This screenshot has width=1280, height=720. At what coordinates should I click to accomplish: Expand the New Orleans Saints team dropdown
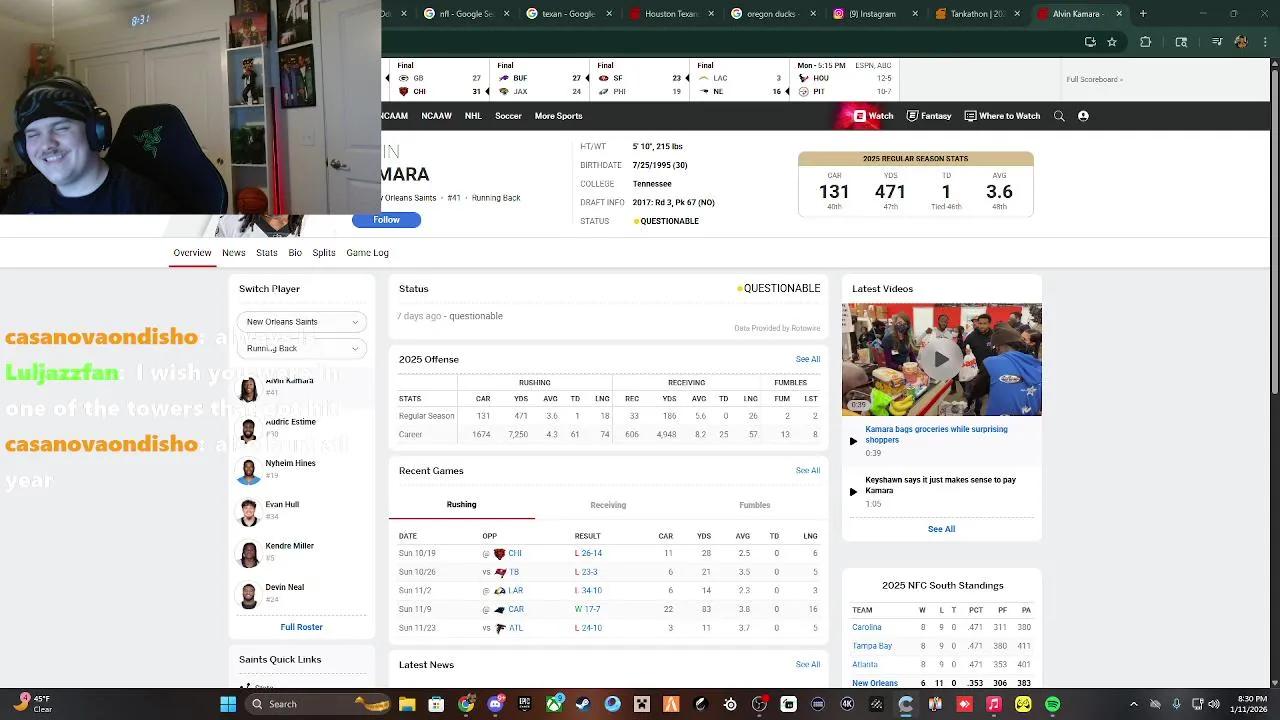[302, 322]
